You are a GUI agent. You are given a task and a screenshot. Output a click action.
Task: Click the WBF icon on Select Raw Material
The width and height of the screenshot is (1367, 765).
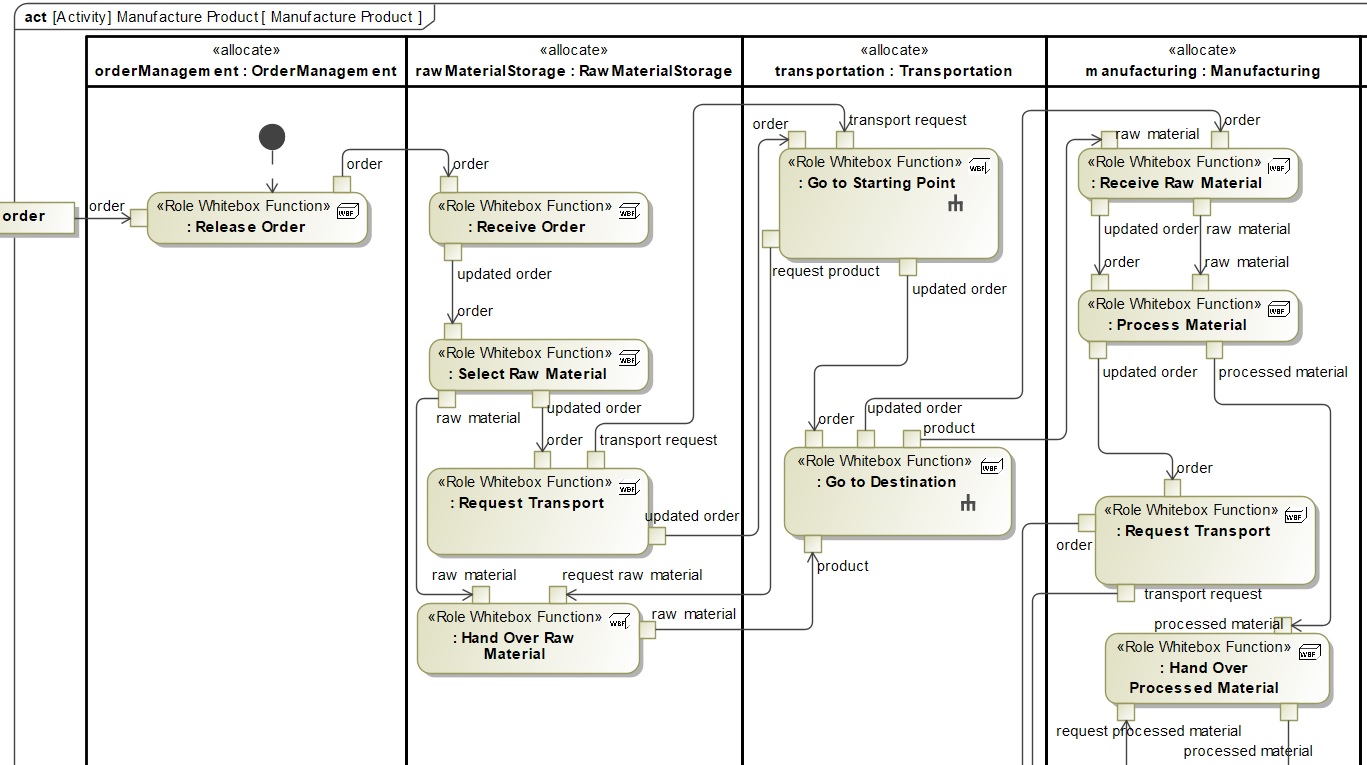[629, 358]
